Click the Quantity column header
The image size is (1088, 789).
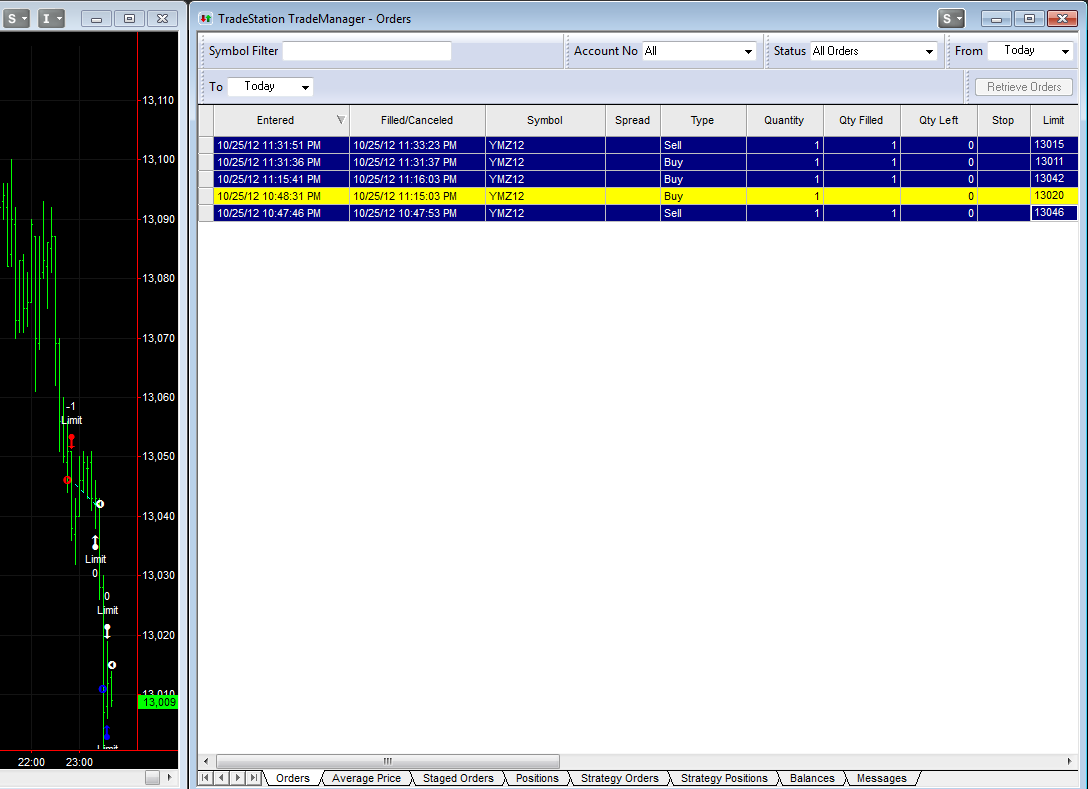point(785,120)
